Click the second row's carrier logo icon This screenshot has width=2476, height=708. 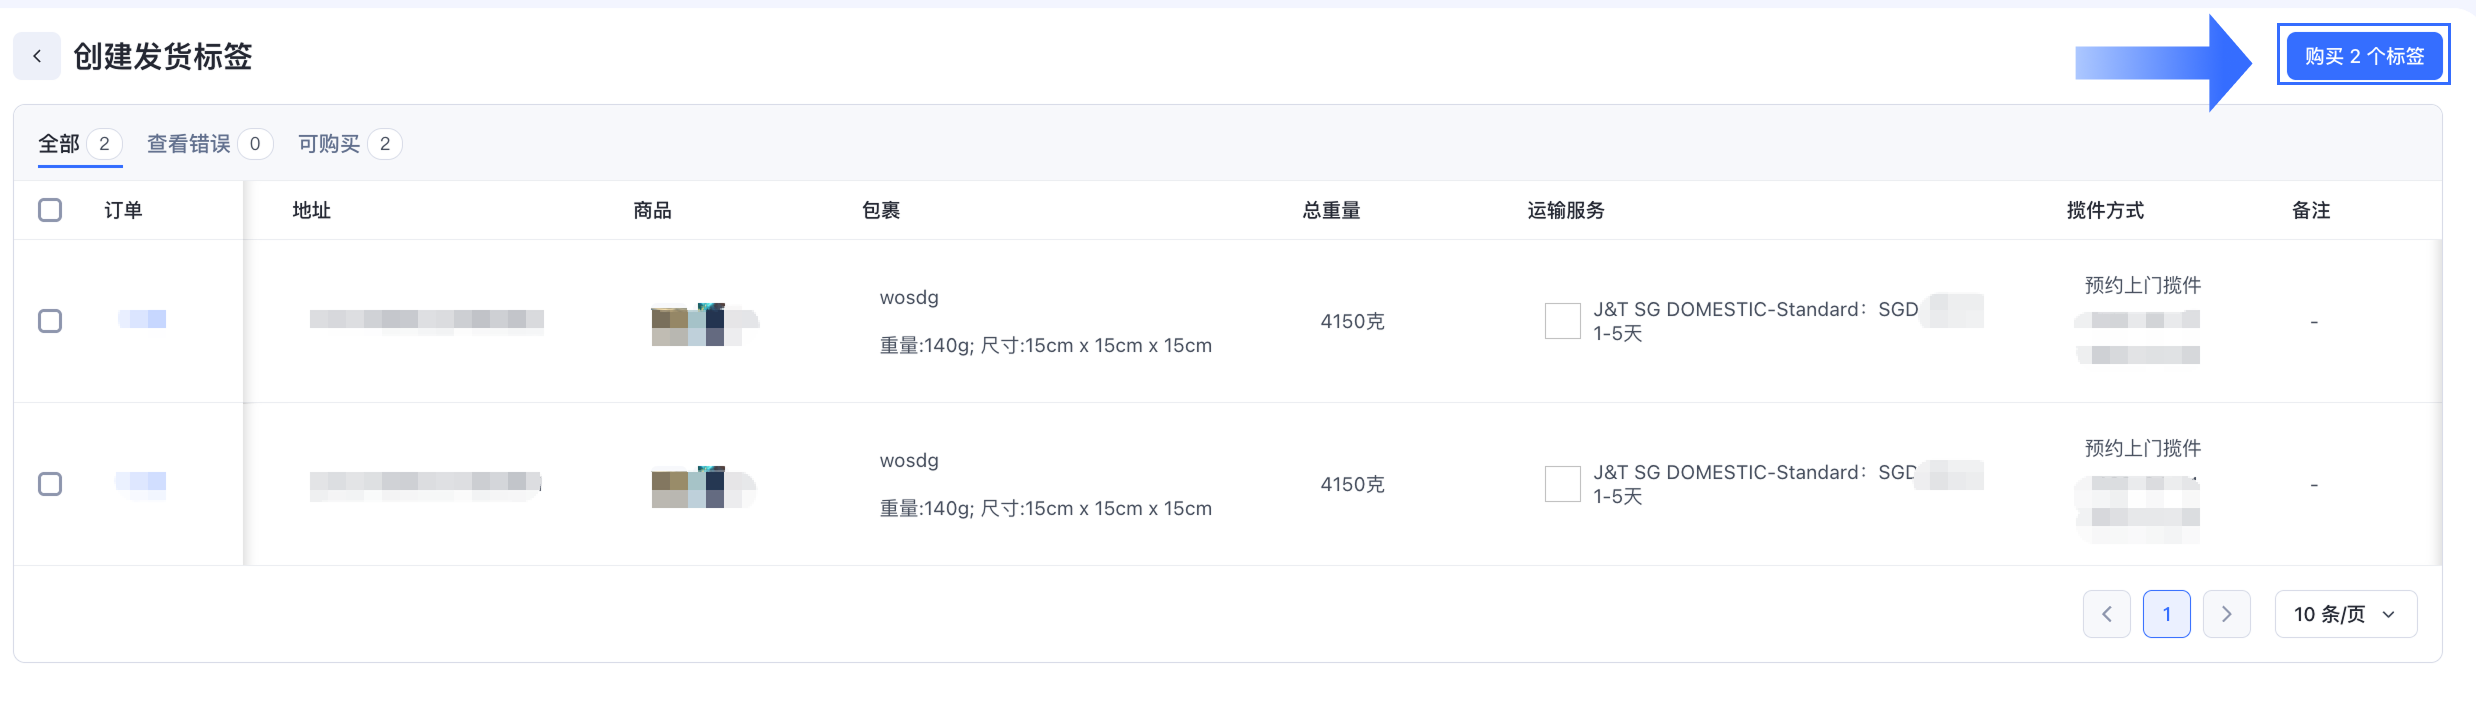click(1562, 484)
